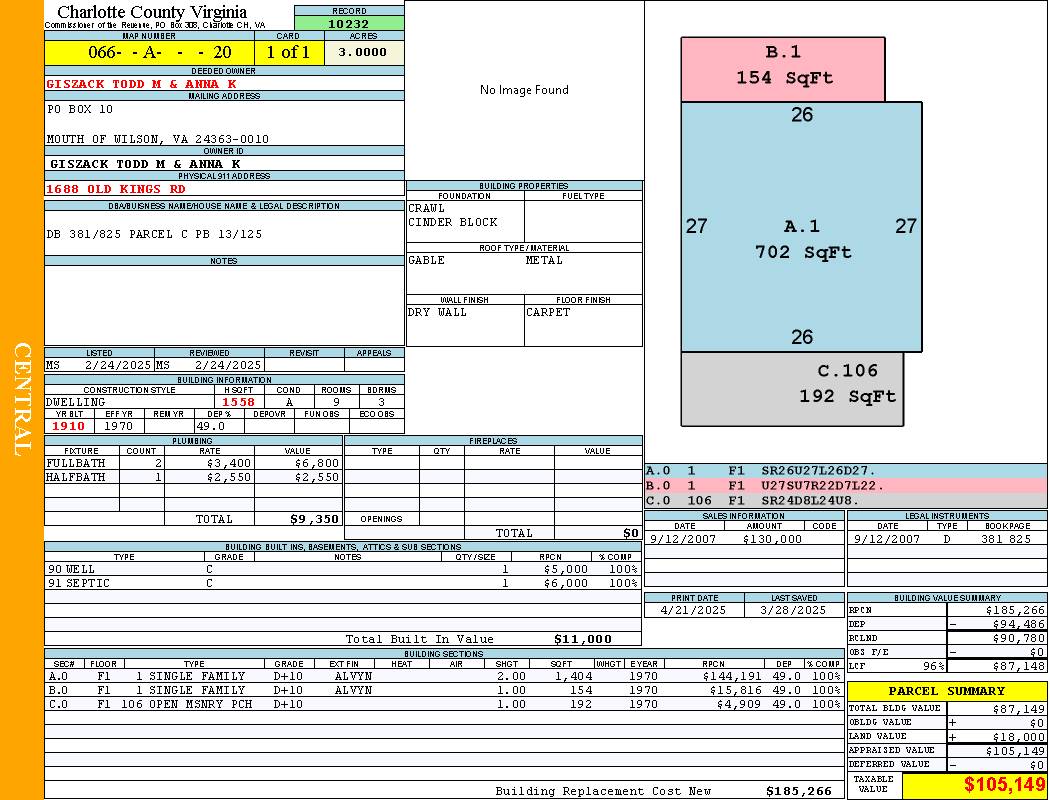Click the 91 SEPTIC built-in row

coord(343,584)
